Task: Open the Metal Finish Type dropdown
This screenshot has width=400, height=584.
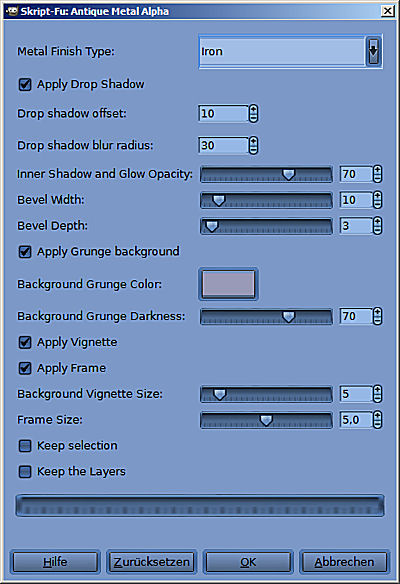Action: 291,51
